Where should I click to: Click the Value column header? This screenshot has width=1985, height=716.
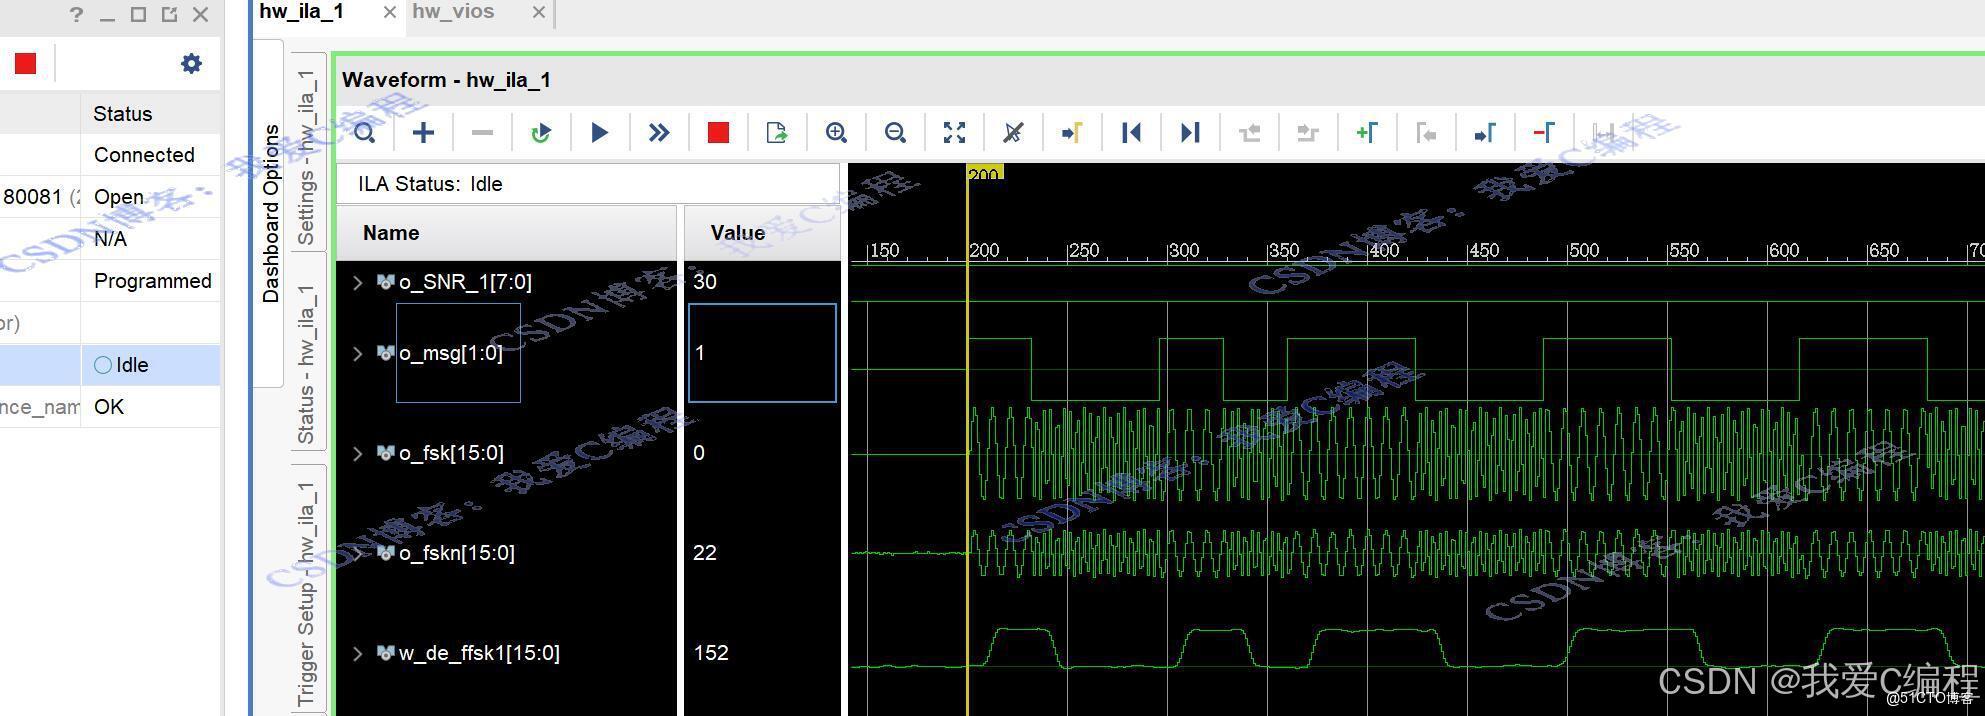pyautogui.click(x=762, y=233)
